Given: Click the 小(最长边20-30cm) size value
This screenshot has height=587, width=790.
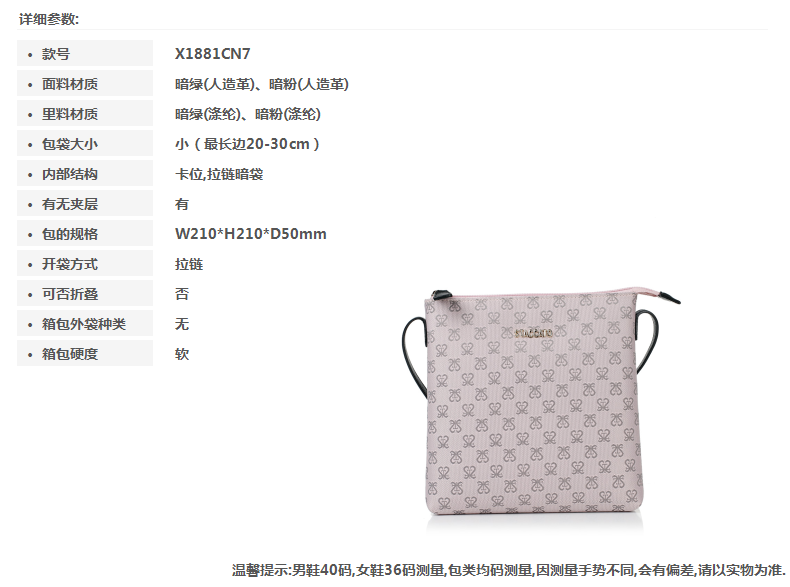Looking at the screenshot, I should (247, 144).
